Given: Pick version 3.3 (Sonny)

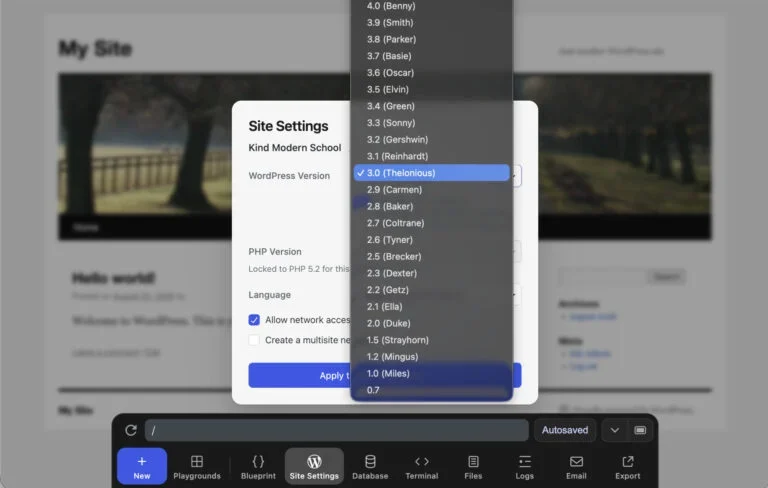Looking at the screenshot, I should (x=432, y=122).
